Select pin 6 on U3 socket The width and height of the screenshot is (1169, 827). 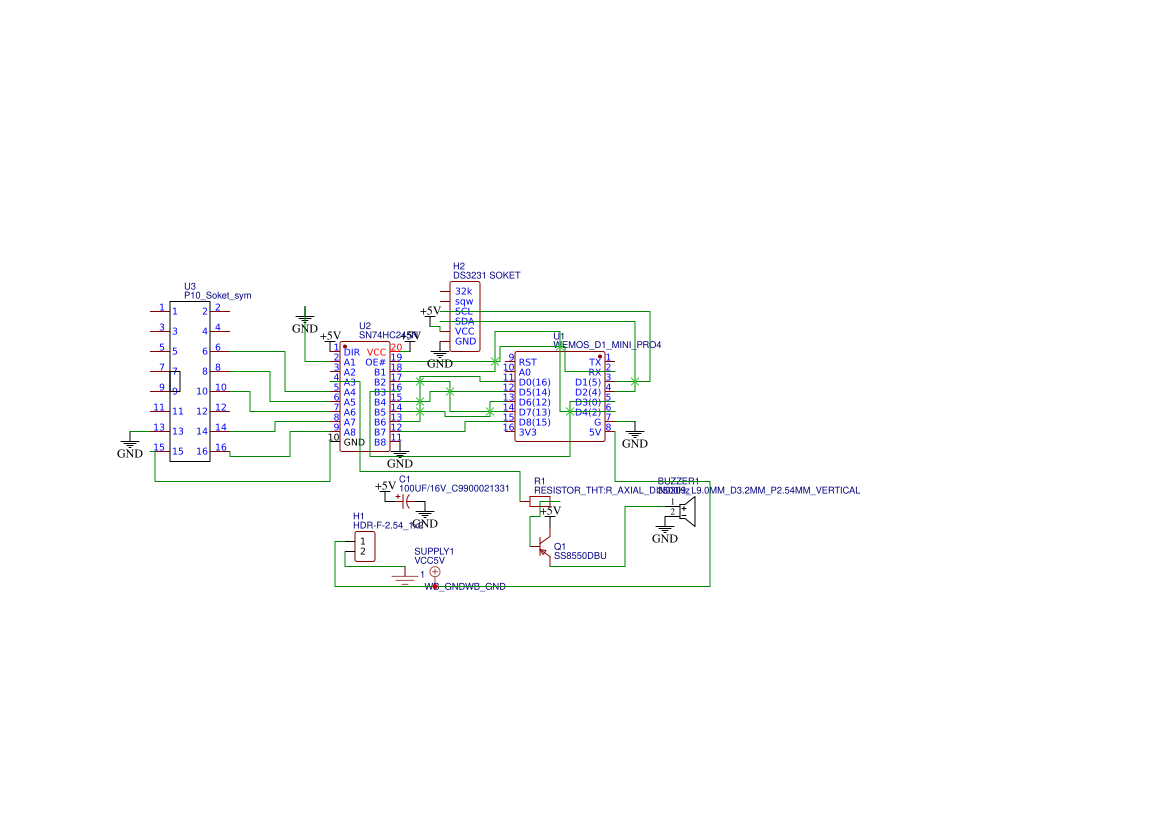pos(205,351)
